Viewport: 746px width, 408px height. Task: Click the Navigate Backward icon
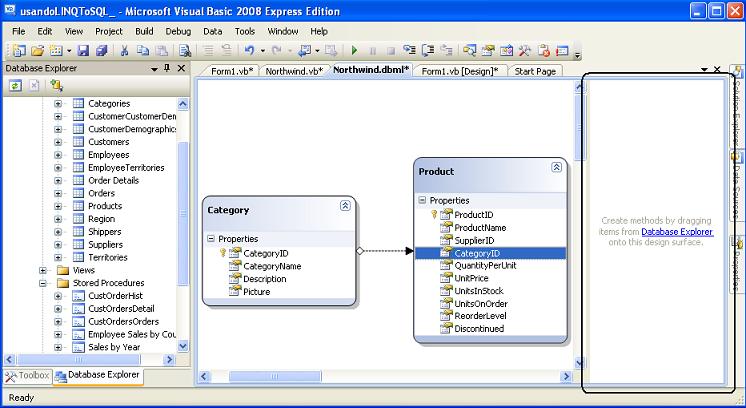pos(304,50)
